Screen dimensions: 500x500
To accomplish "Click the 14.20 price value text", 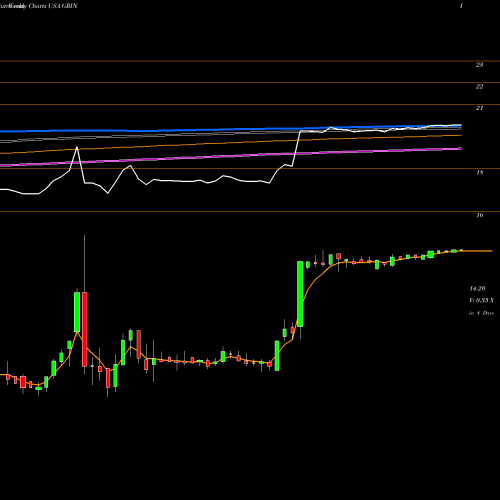I will pos(477,288).
